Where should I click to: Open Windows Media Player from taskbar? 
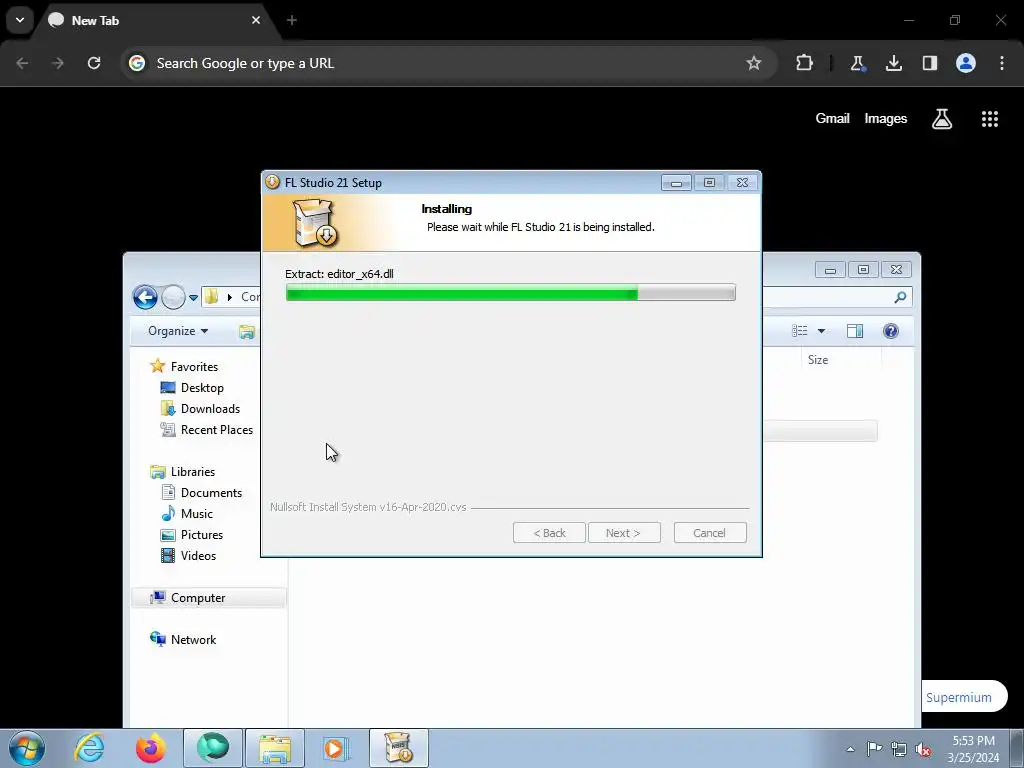pos(336,748)
